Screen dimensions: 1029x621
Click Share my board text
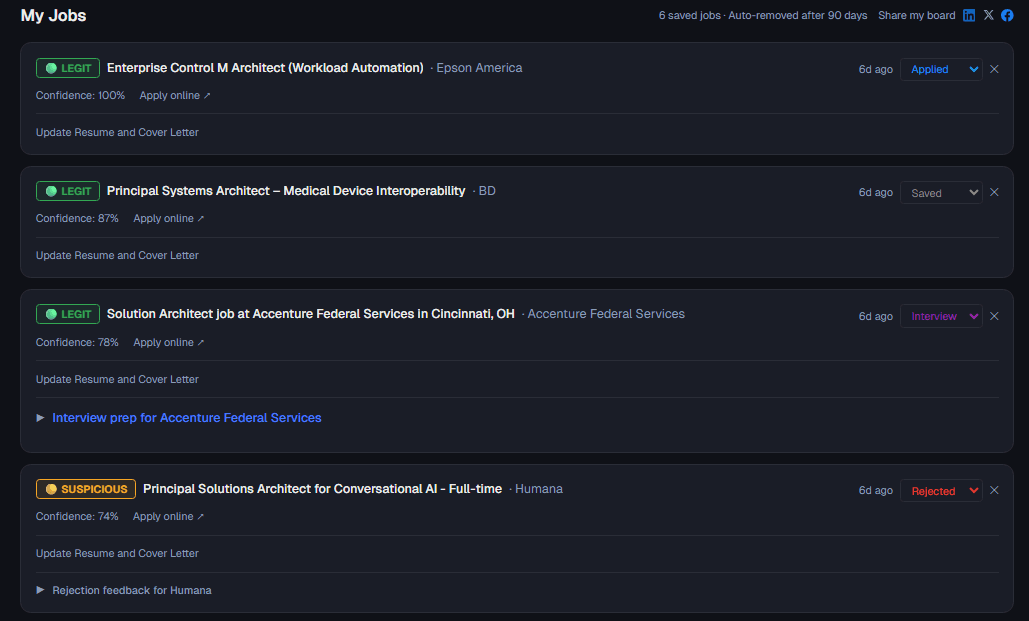click(917, 15)
